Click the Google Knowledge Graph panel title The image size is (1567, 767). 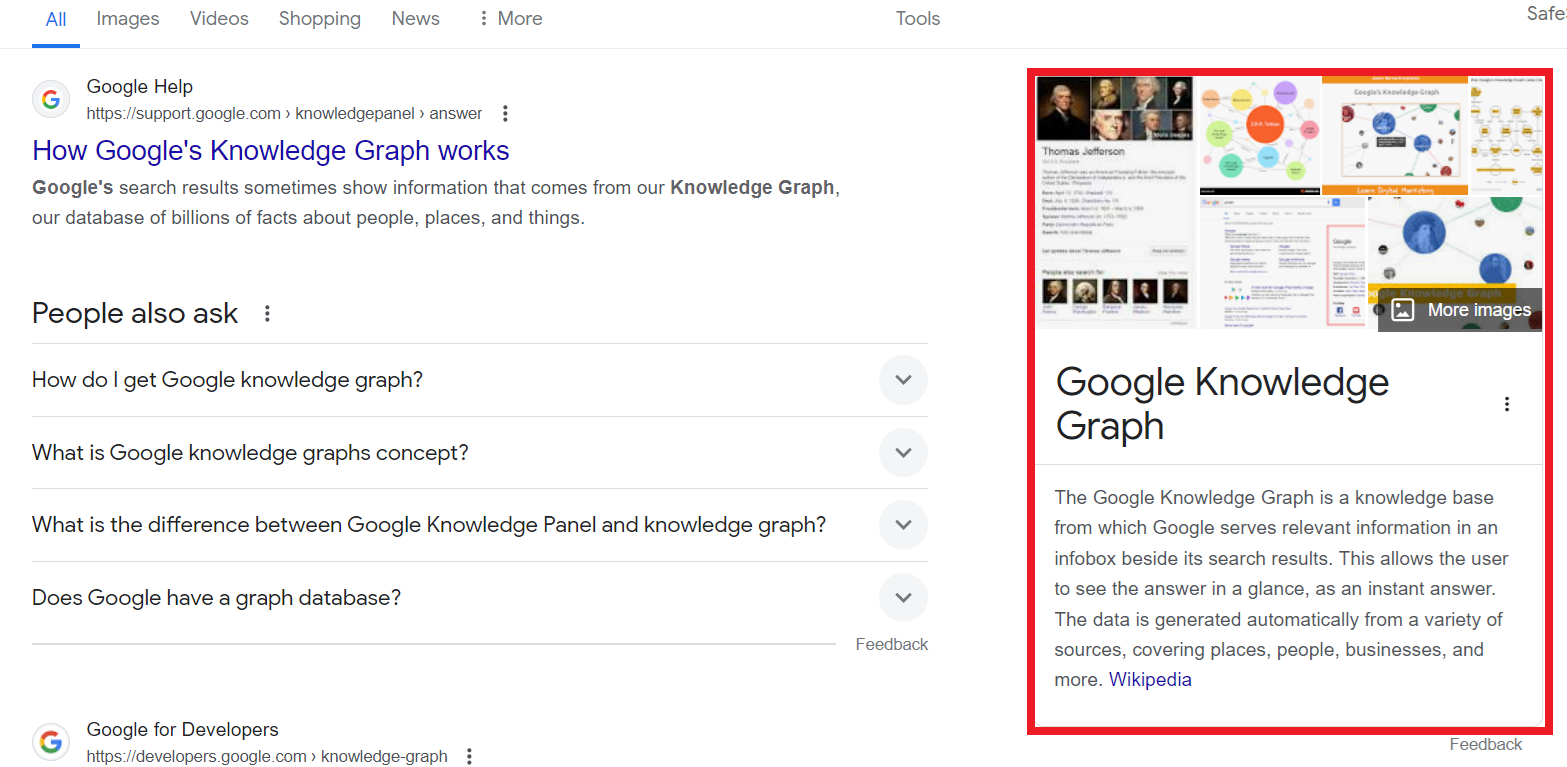click(1222, 404)
